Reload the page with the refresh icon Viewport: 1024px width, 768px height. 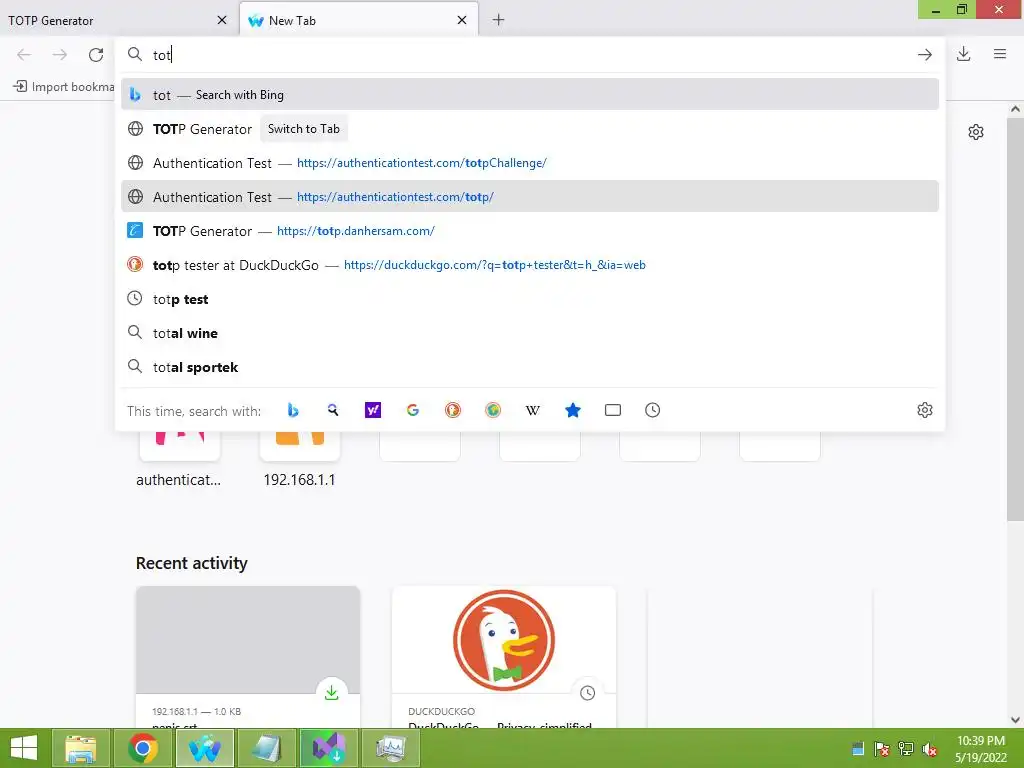coord(96,55)
